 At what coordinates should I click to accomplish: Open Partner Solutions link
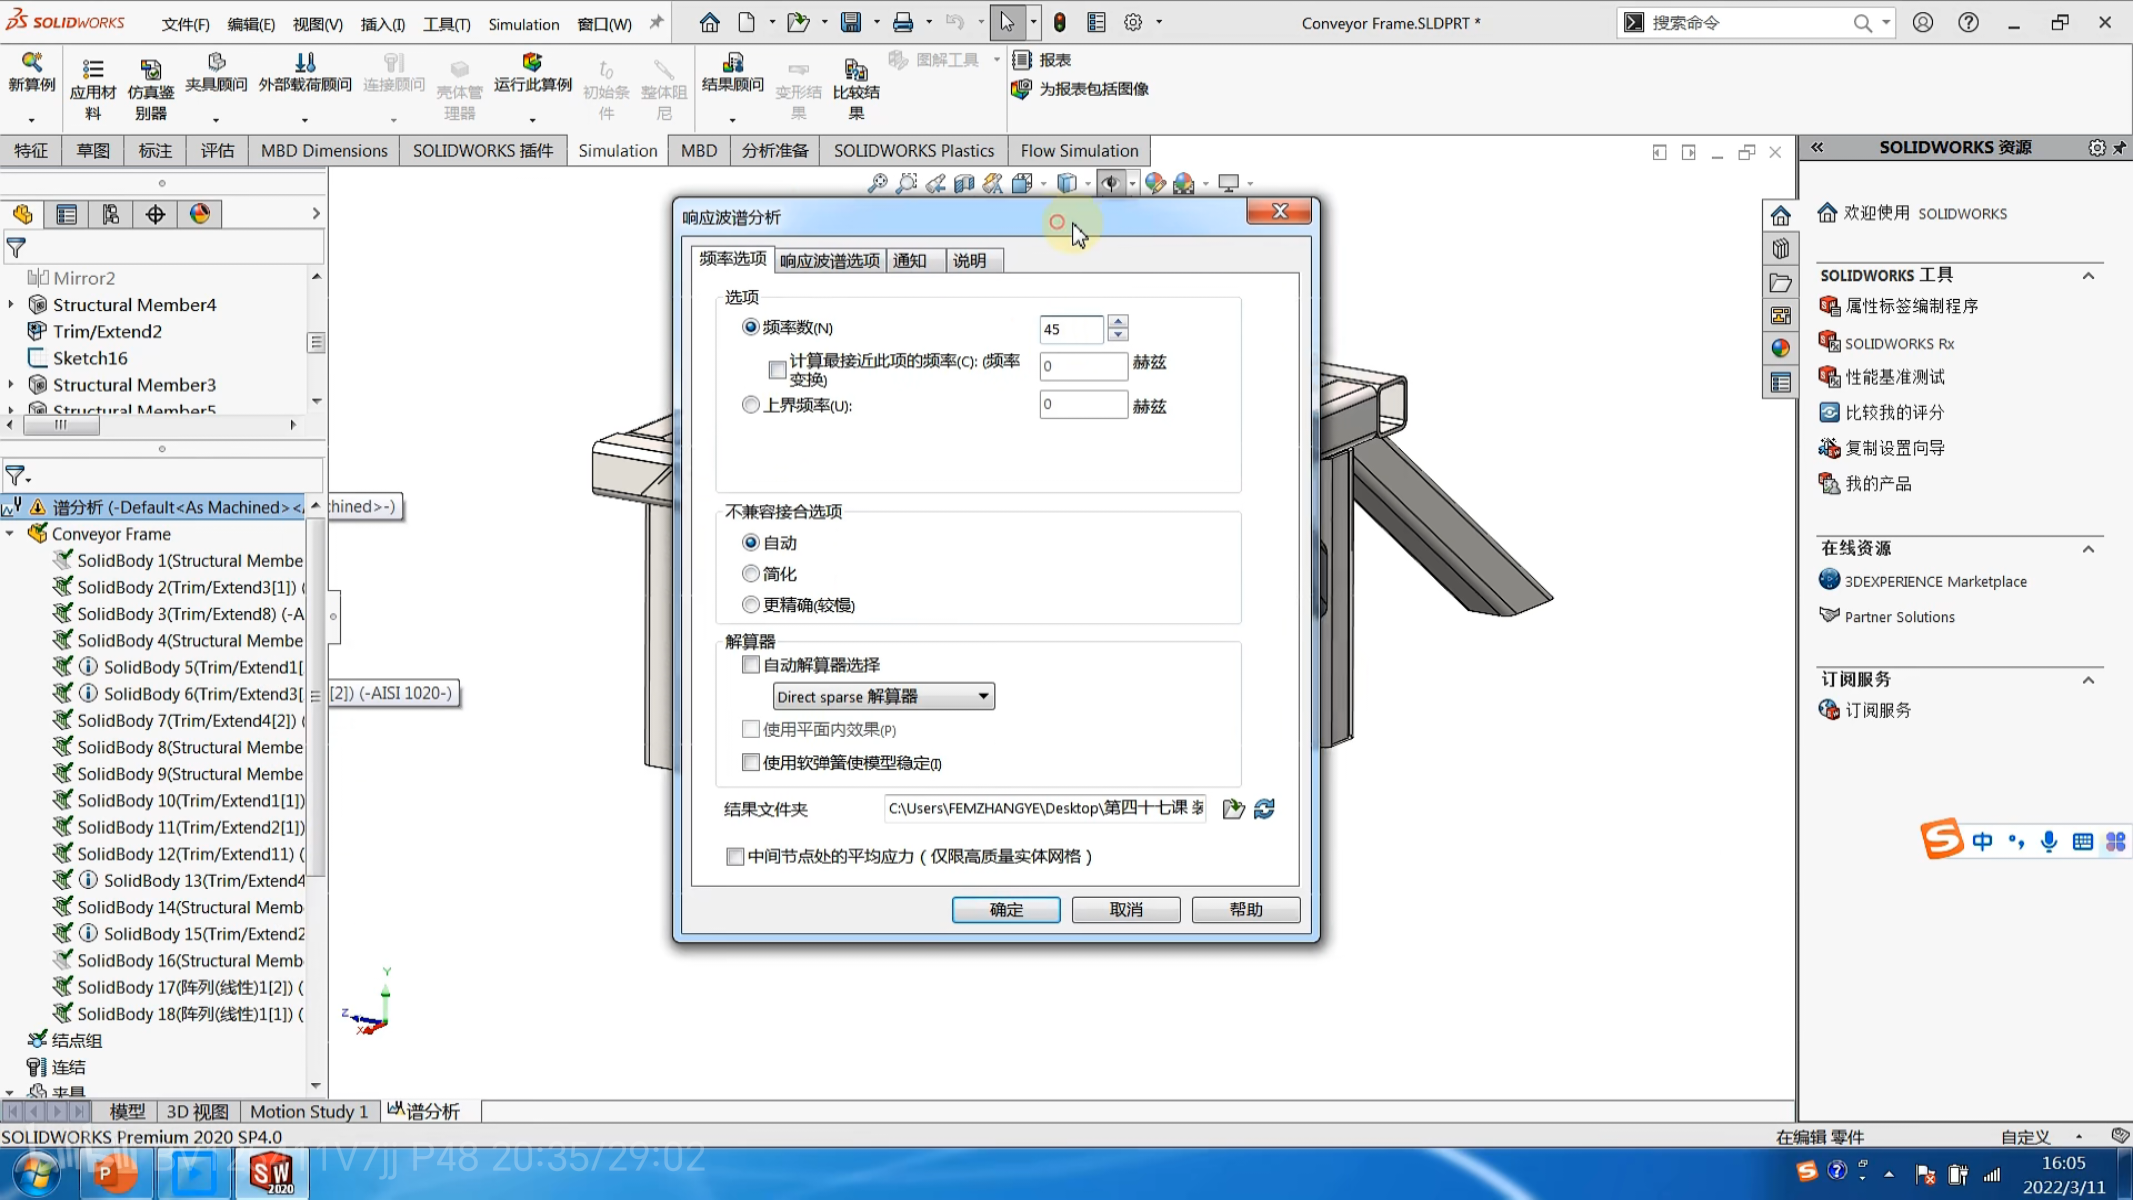point(1899,617)
